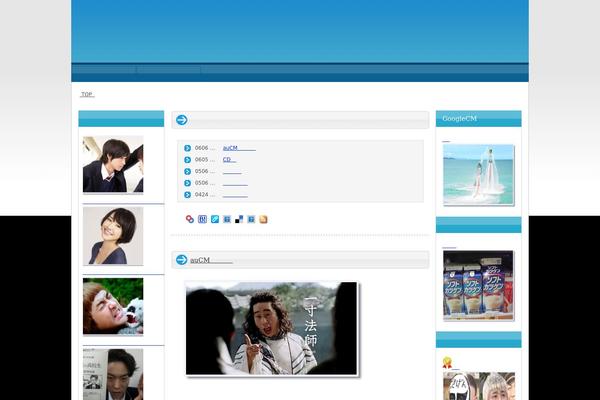The image size is (600, 400).
Task: Share via the Hatena B! bookmark icon
Action: tap(202, 219)
